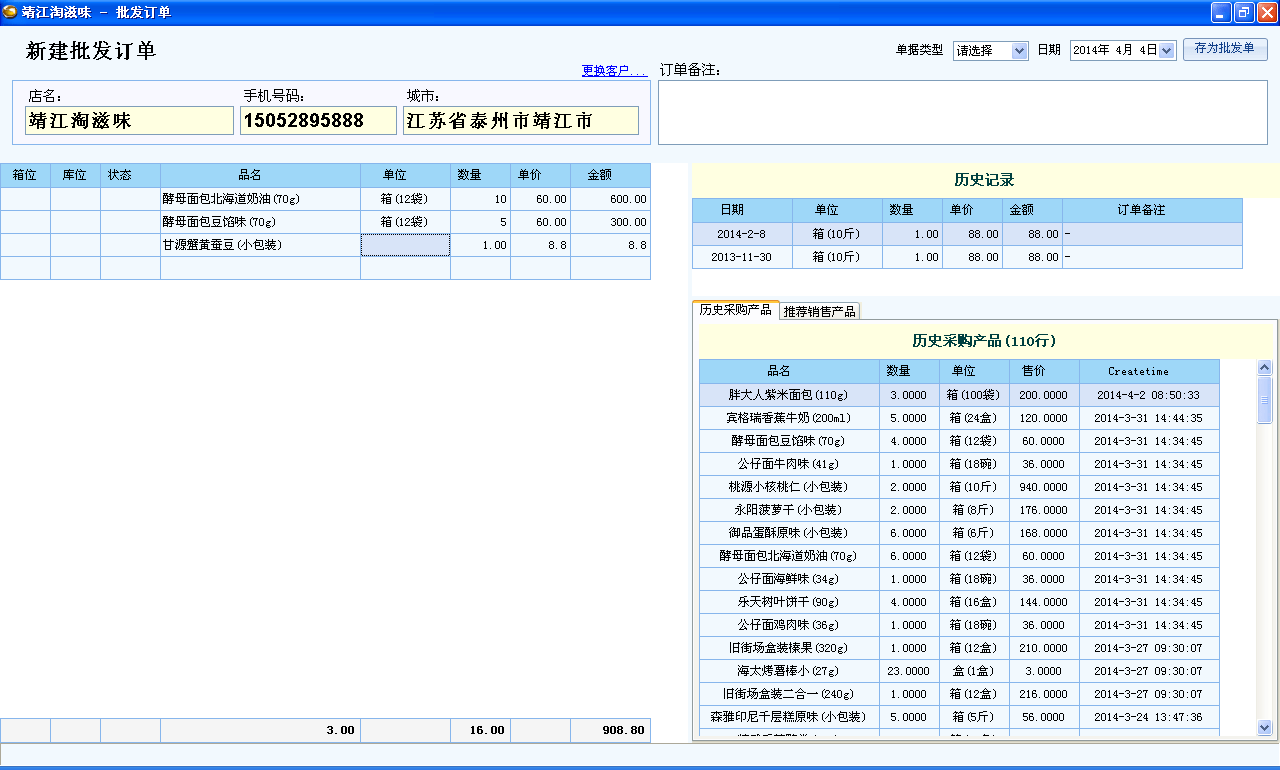Expand the 日期 date picker dropdown
The image size is (1280, 770).
(1166, 51)
